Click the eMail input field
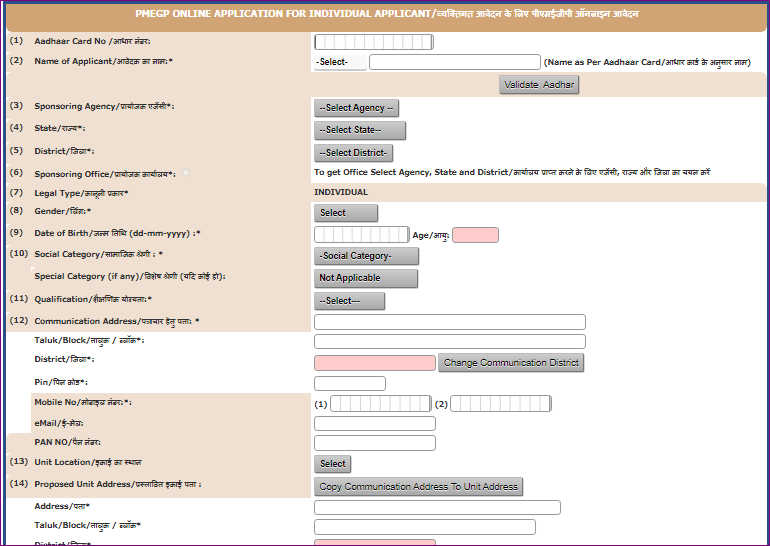The image size is (770, 546). pos(374,424)
